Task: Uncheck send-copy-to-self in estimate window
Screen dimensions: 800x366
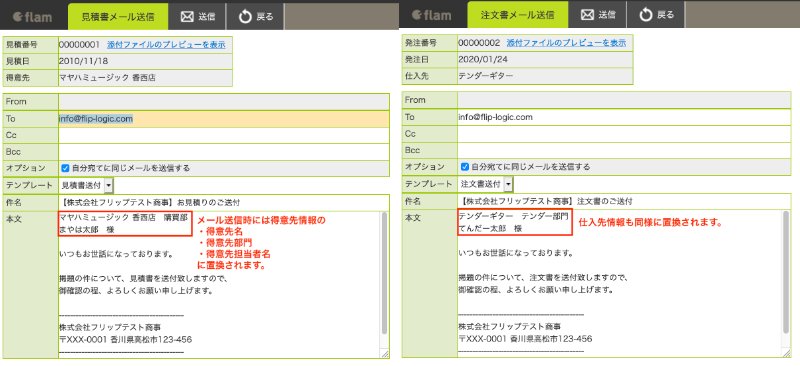Action: pos(65,167)
